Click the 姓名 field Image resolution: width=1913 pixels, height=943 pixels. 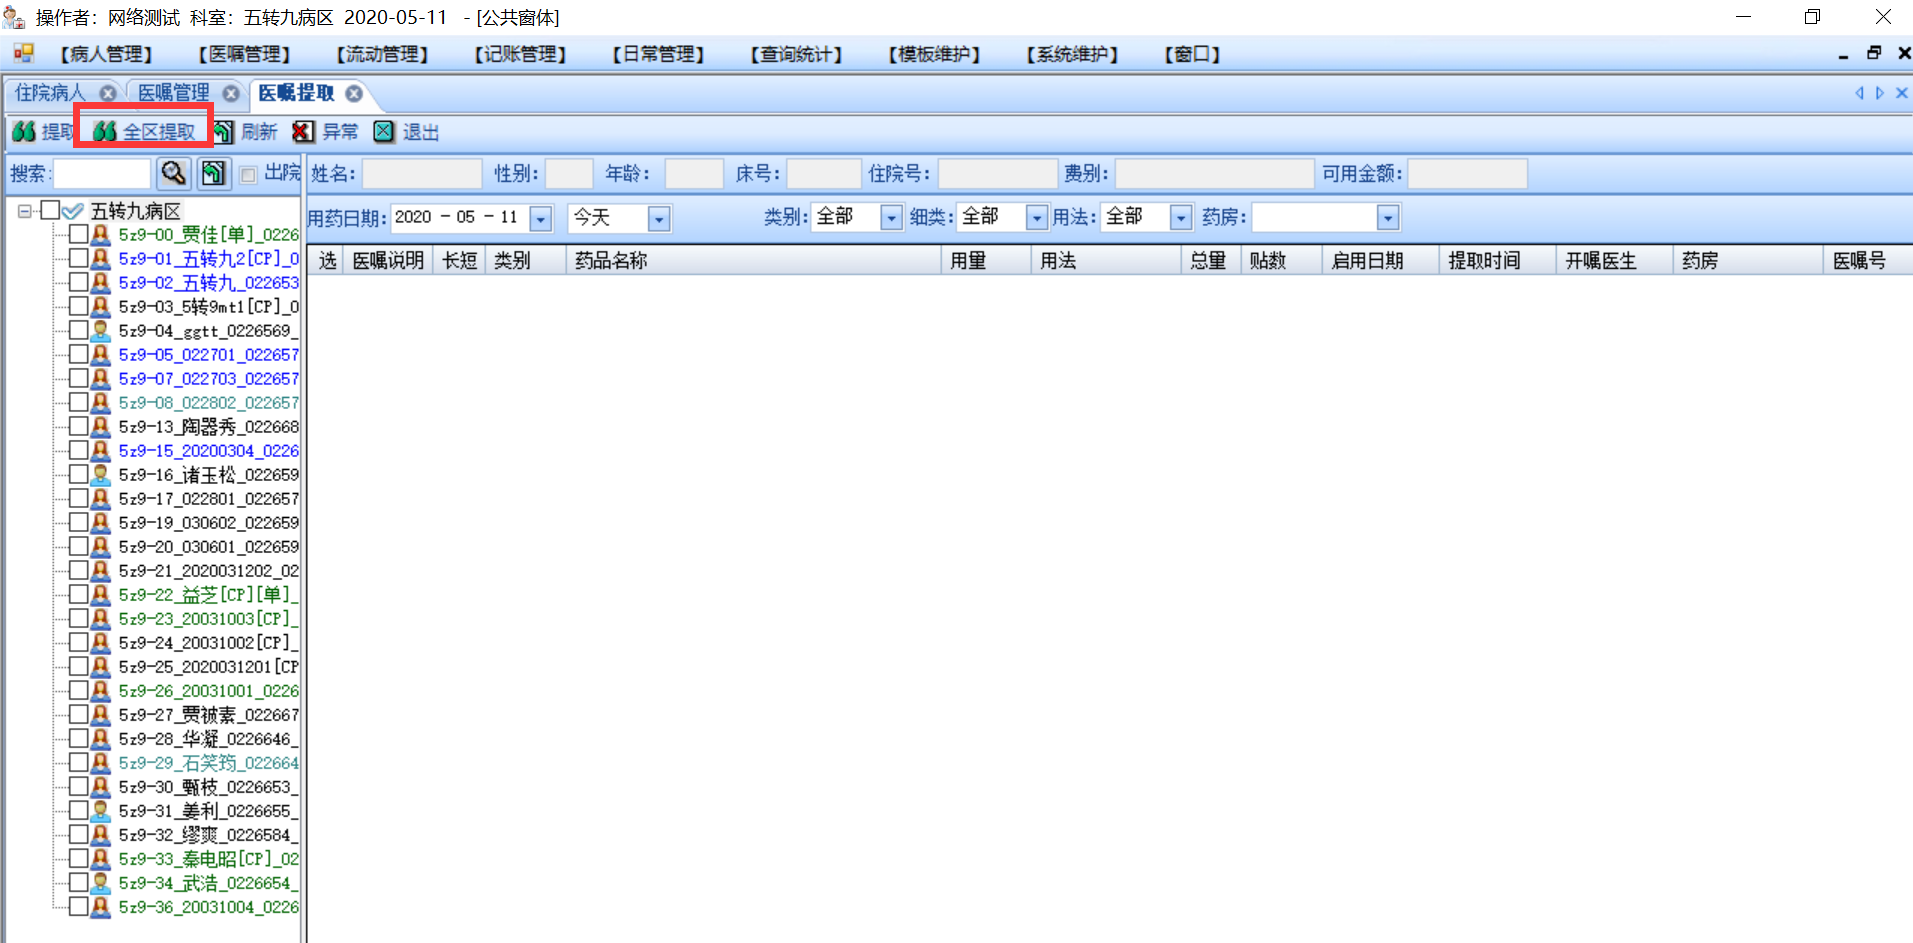[x=422, y=174]
